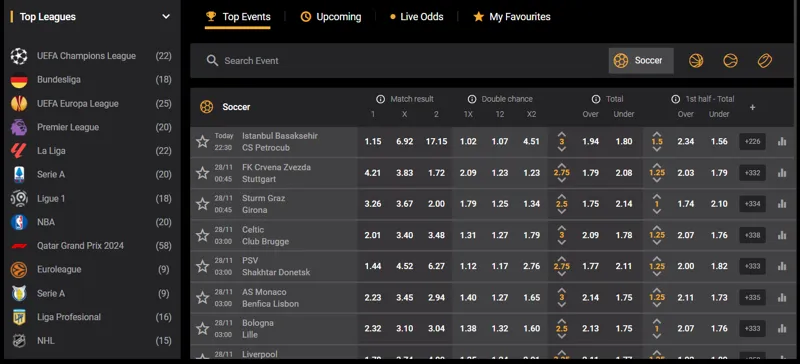Favourite the Istanbul Basaksehir vs CS Petrocub match

tap(203, 141)
